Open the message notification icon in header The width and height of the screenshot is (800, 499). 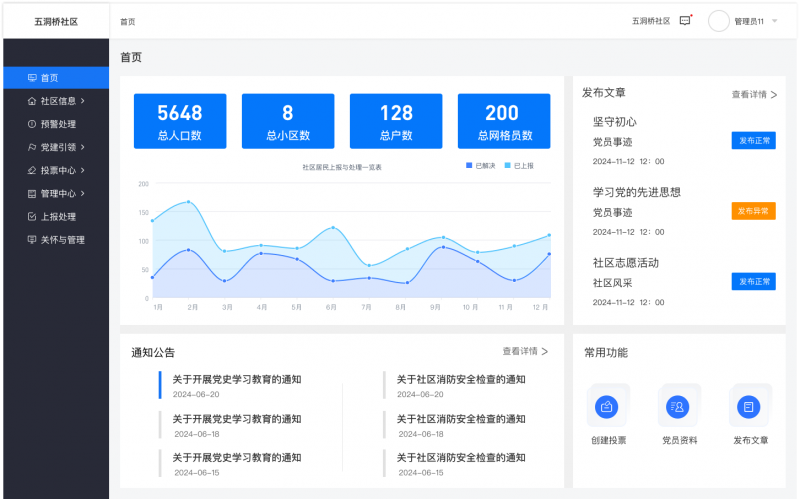[x=685, y=20]
